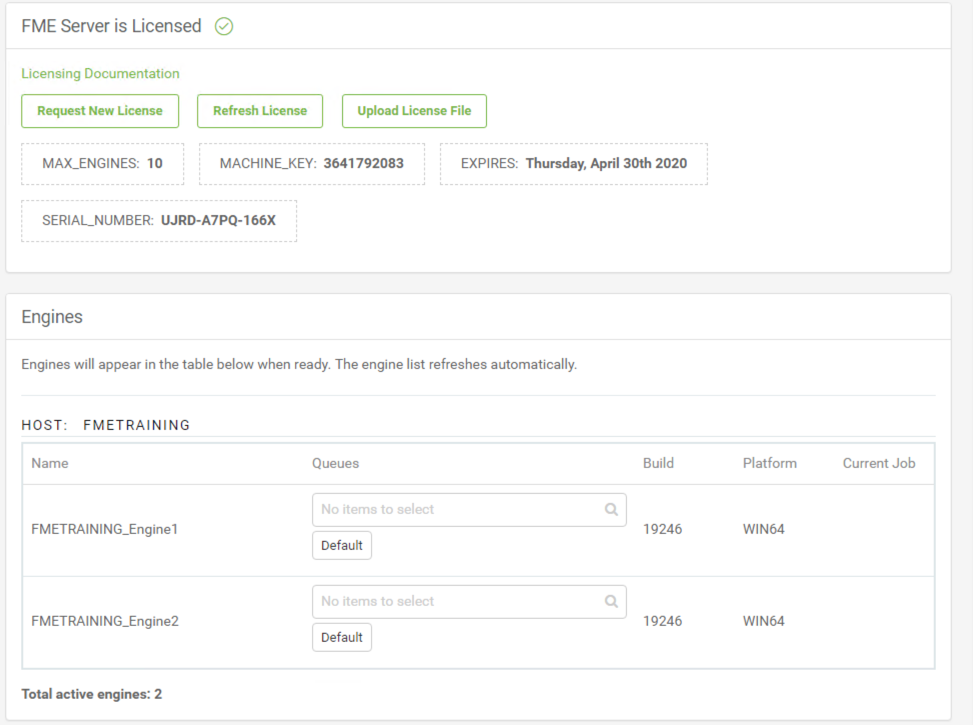
Task: Open queue selector for FMETRAINING_Engine1
Action: 469,510
